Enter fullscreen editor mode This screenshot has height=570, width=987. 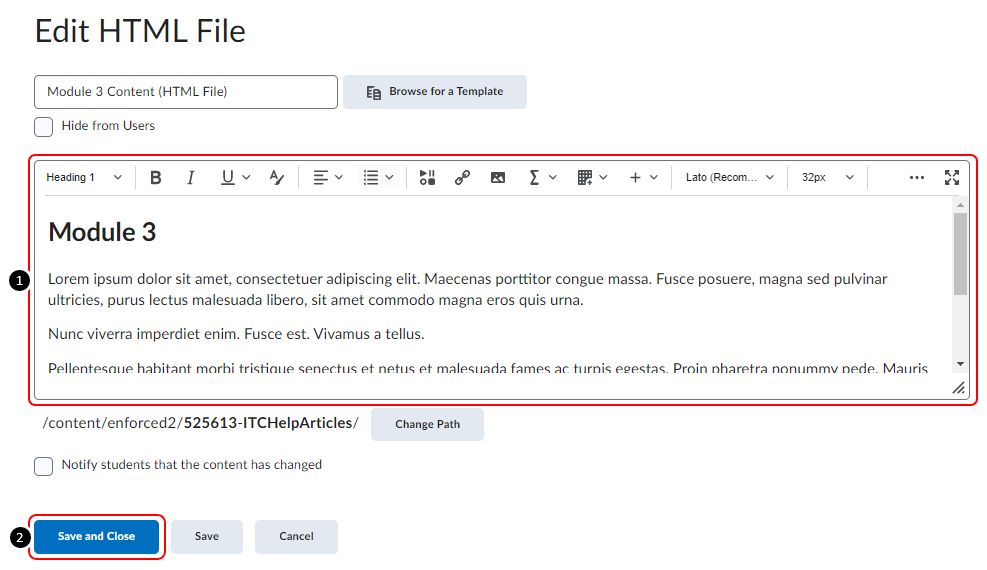pyautogui.click(x=951, y=177)
